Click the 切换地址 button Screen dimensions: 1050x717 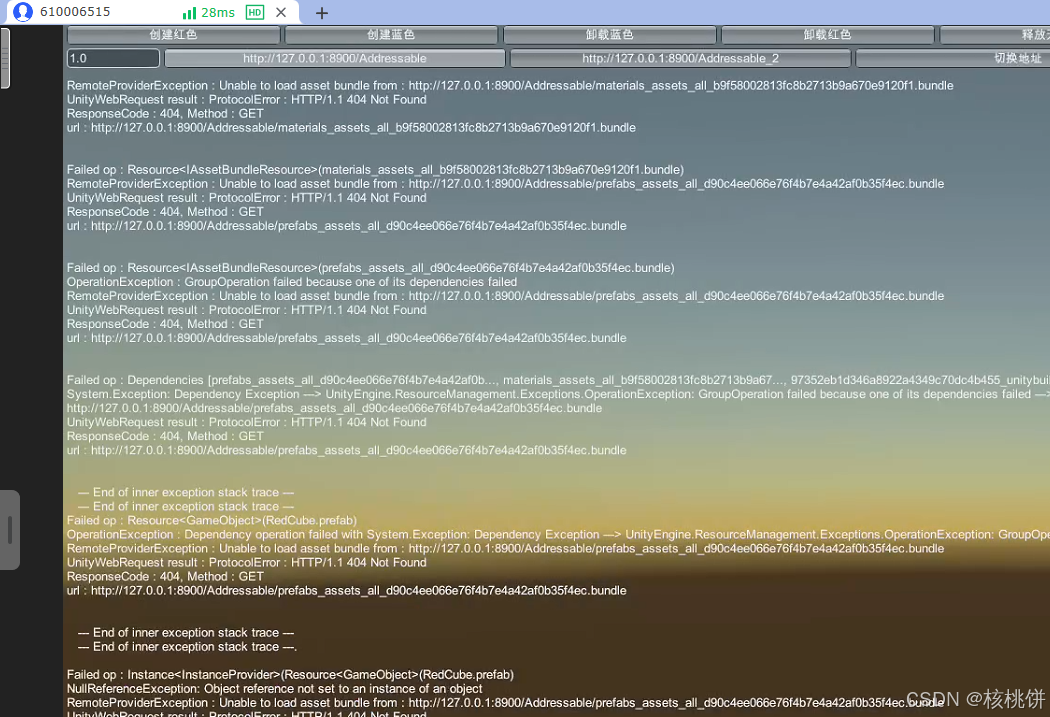[x=953, y=58]
